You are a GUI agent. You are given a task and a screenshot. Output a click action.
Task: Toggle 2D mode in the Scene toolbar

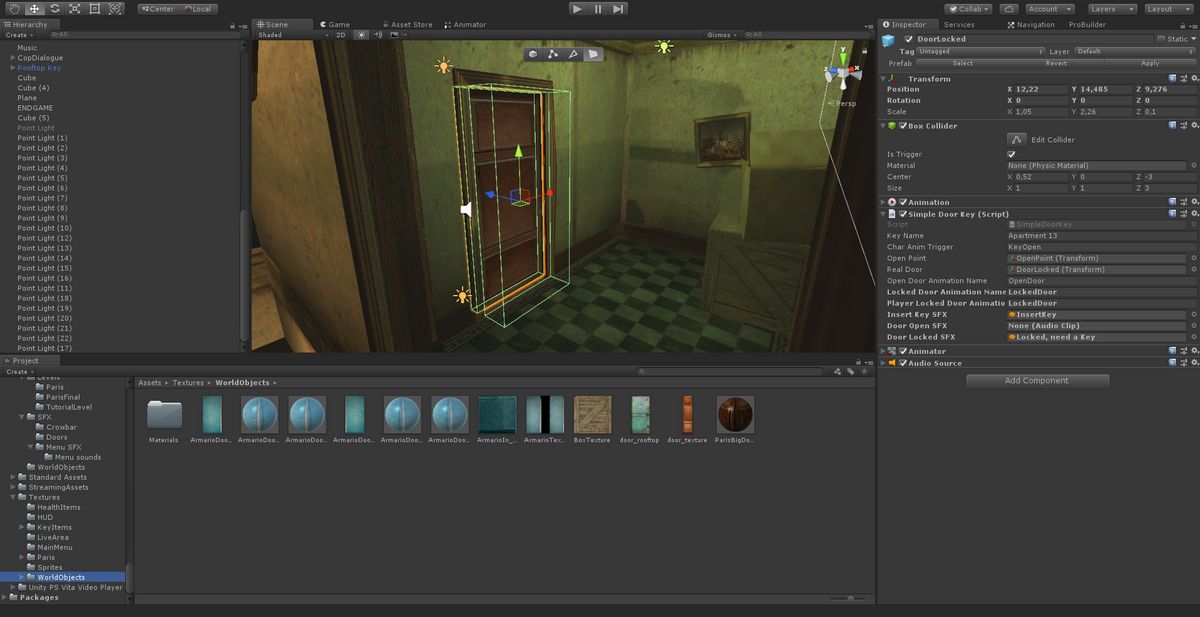pyautogui.click(x=342, y=33)
